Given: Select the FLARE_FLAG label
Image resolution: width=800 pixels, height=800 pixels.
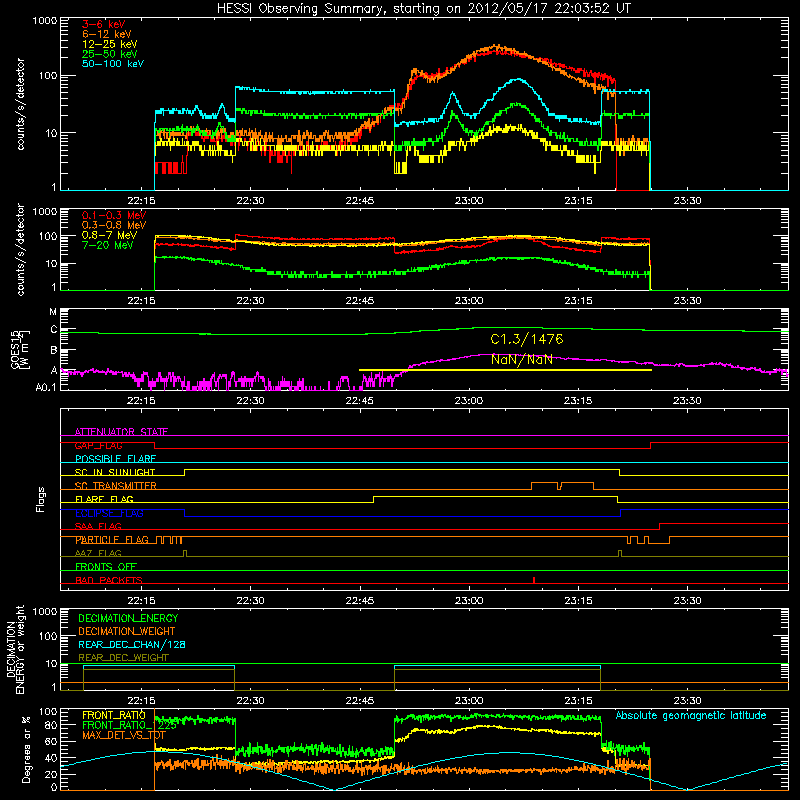Looking at the screenshot, I should pos(104,499).
